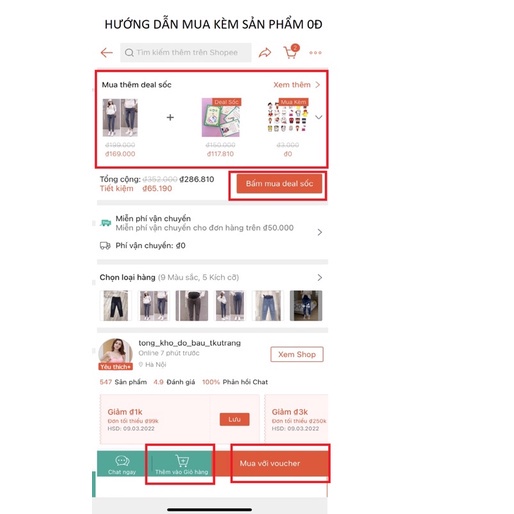
Task: Tap the back arrow icon
Action: 107,52
